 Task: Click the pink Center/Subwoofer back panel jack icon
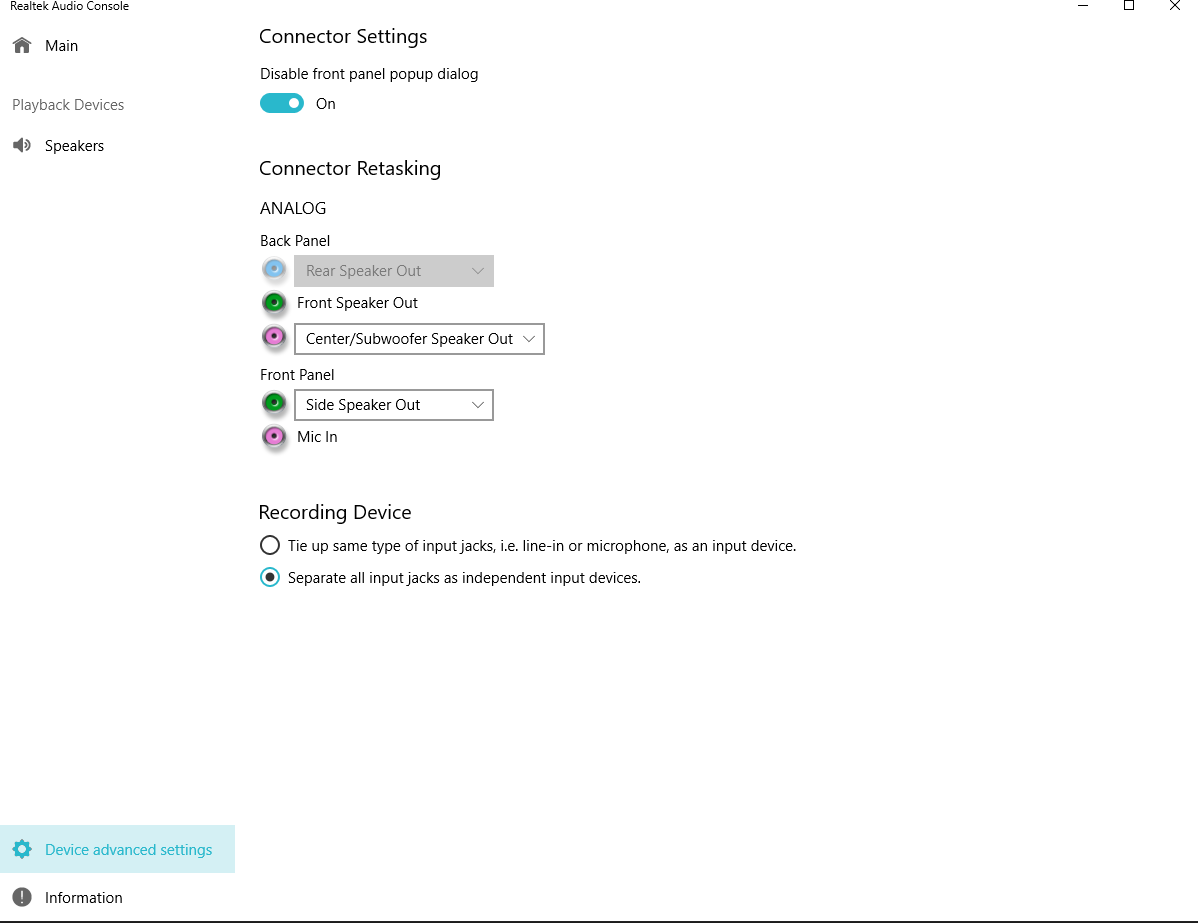274,338
